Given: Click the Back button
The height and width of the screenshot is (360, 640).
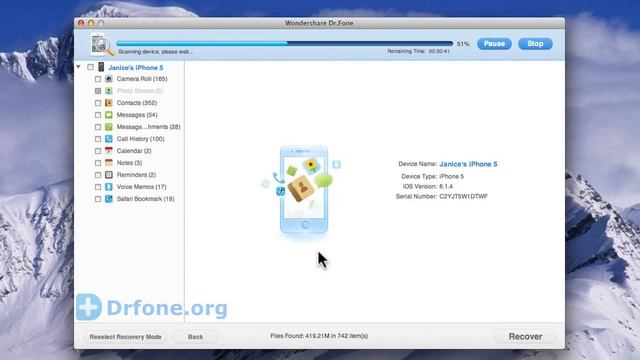Looking at the screenshot, I should click(195, 337).
